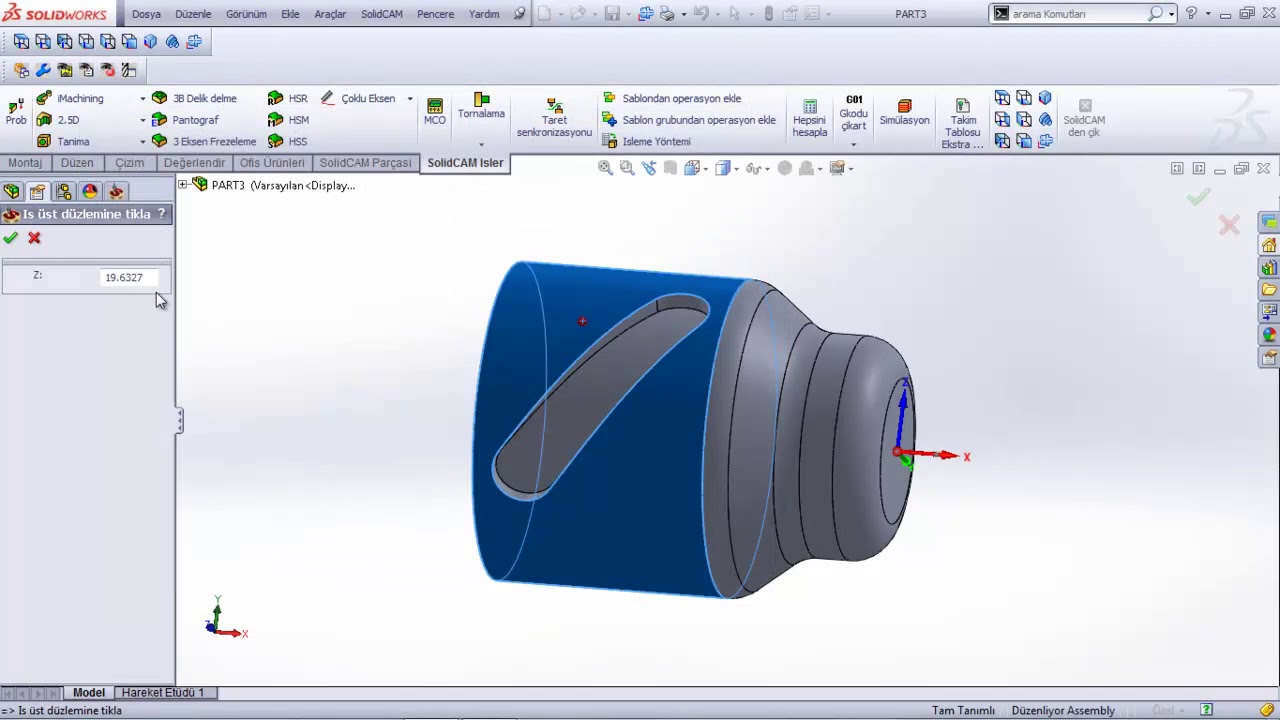Image resolution: width=1280 pixels, height=720 pixels.
Task: Click the search commands input box
Action: pos(1078,14)
